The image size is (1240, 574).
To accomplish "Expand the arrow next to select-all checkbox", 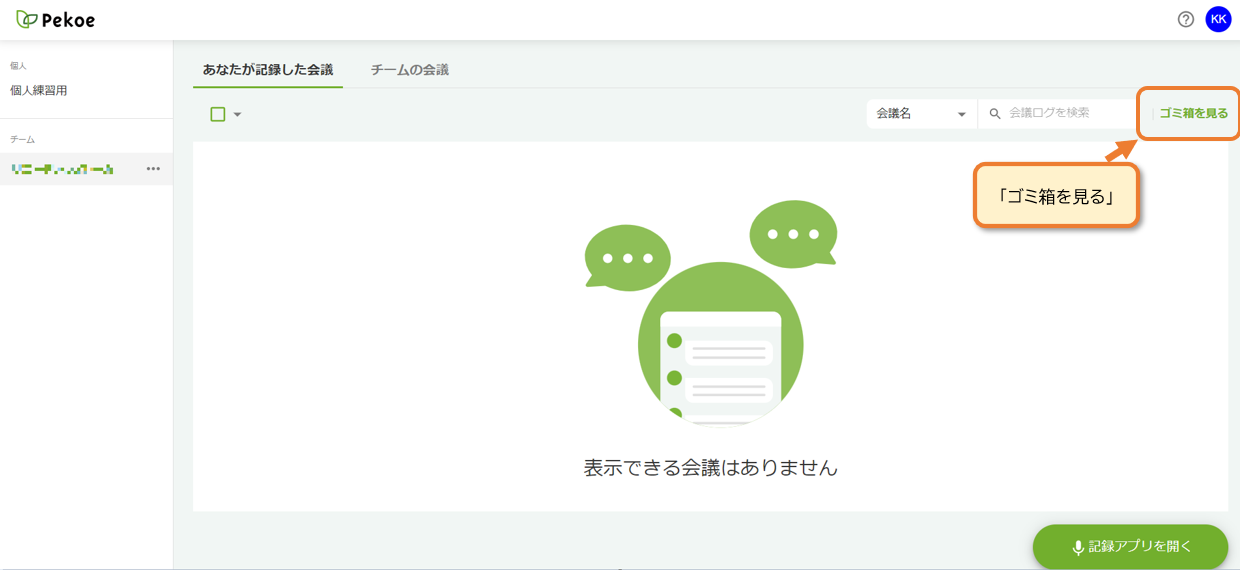I will coord(238,114).
